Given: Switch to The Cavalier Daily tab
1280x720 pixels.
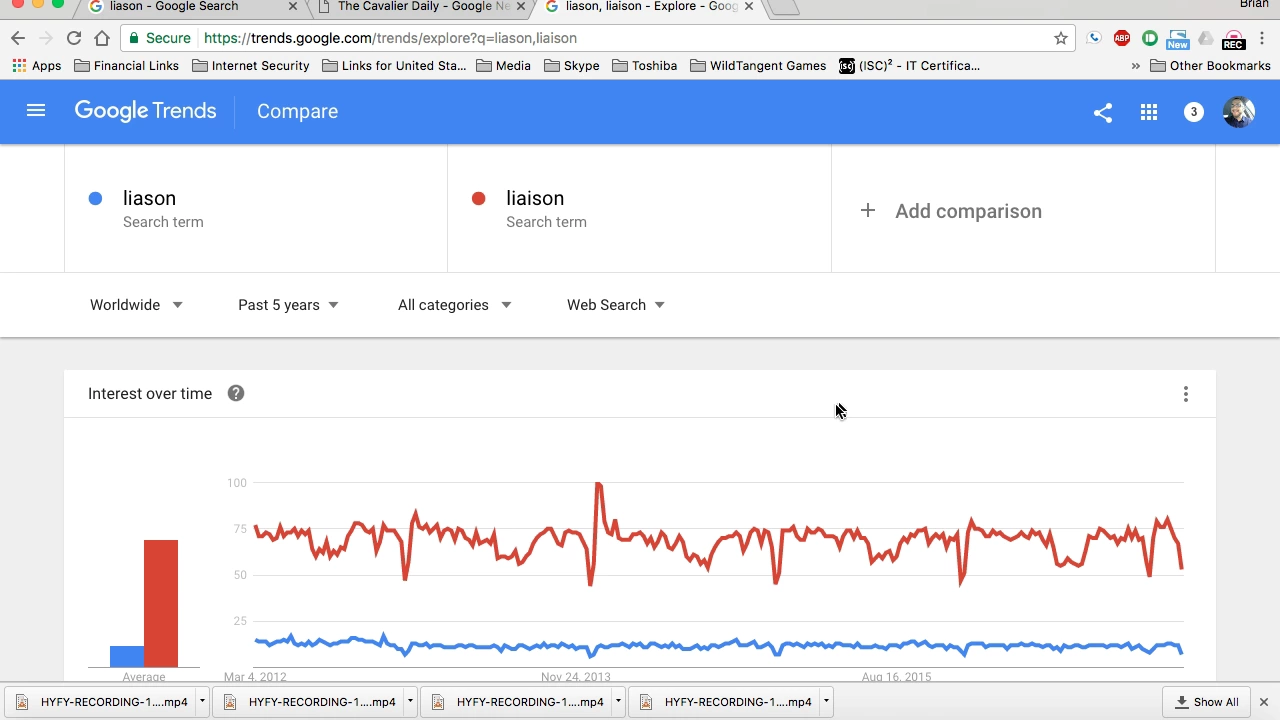Looking at the screenshot, I should tap(424, 7).
